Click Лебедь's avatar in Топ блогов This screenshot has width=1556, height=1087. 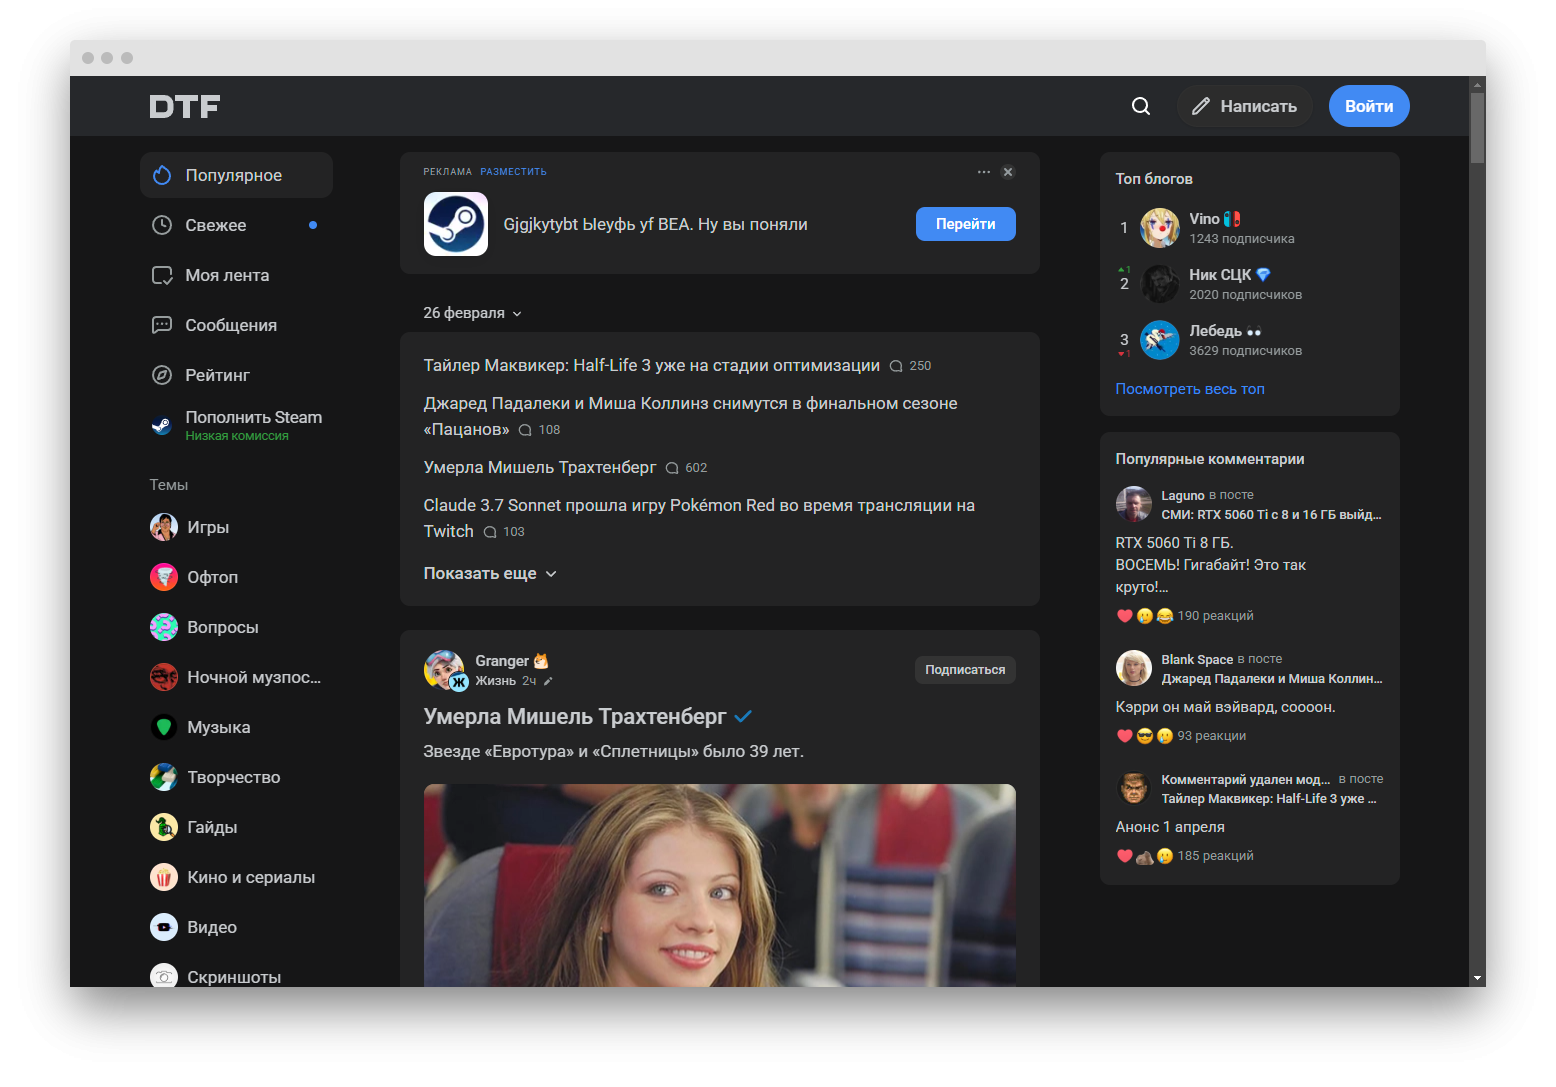pyautogui.click(x=1160, y=340)
